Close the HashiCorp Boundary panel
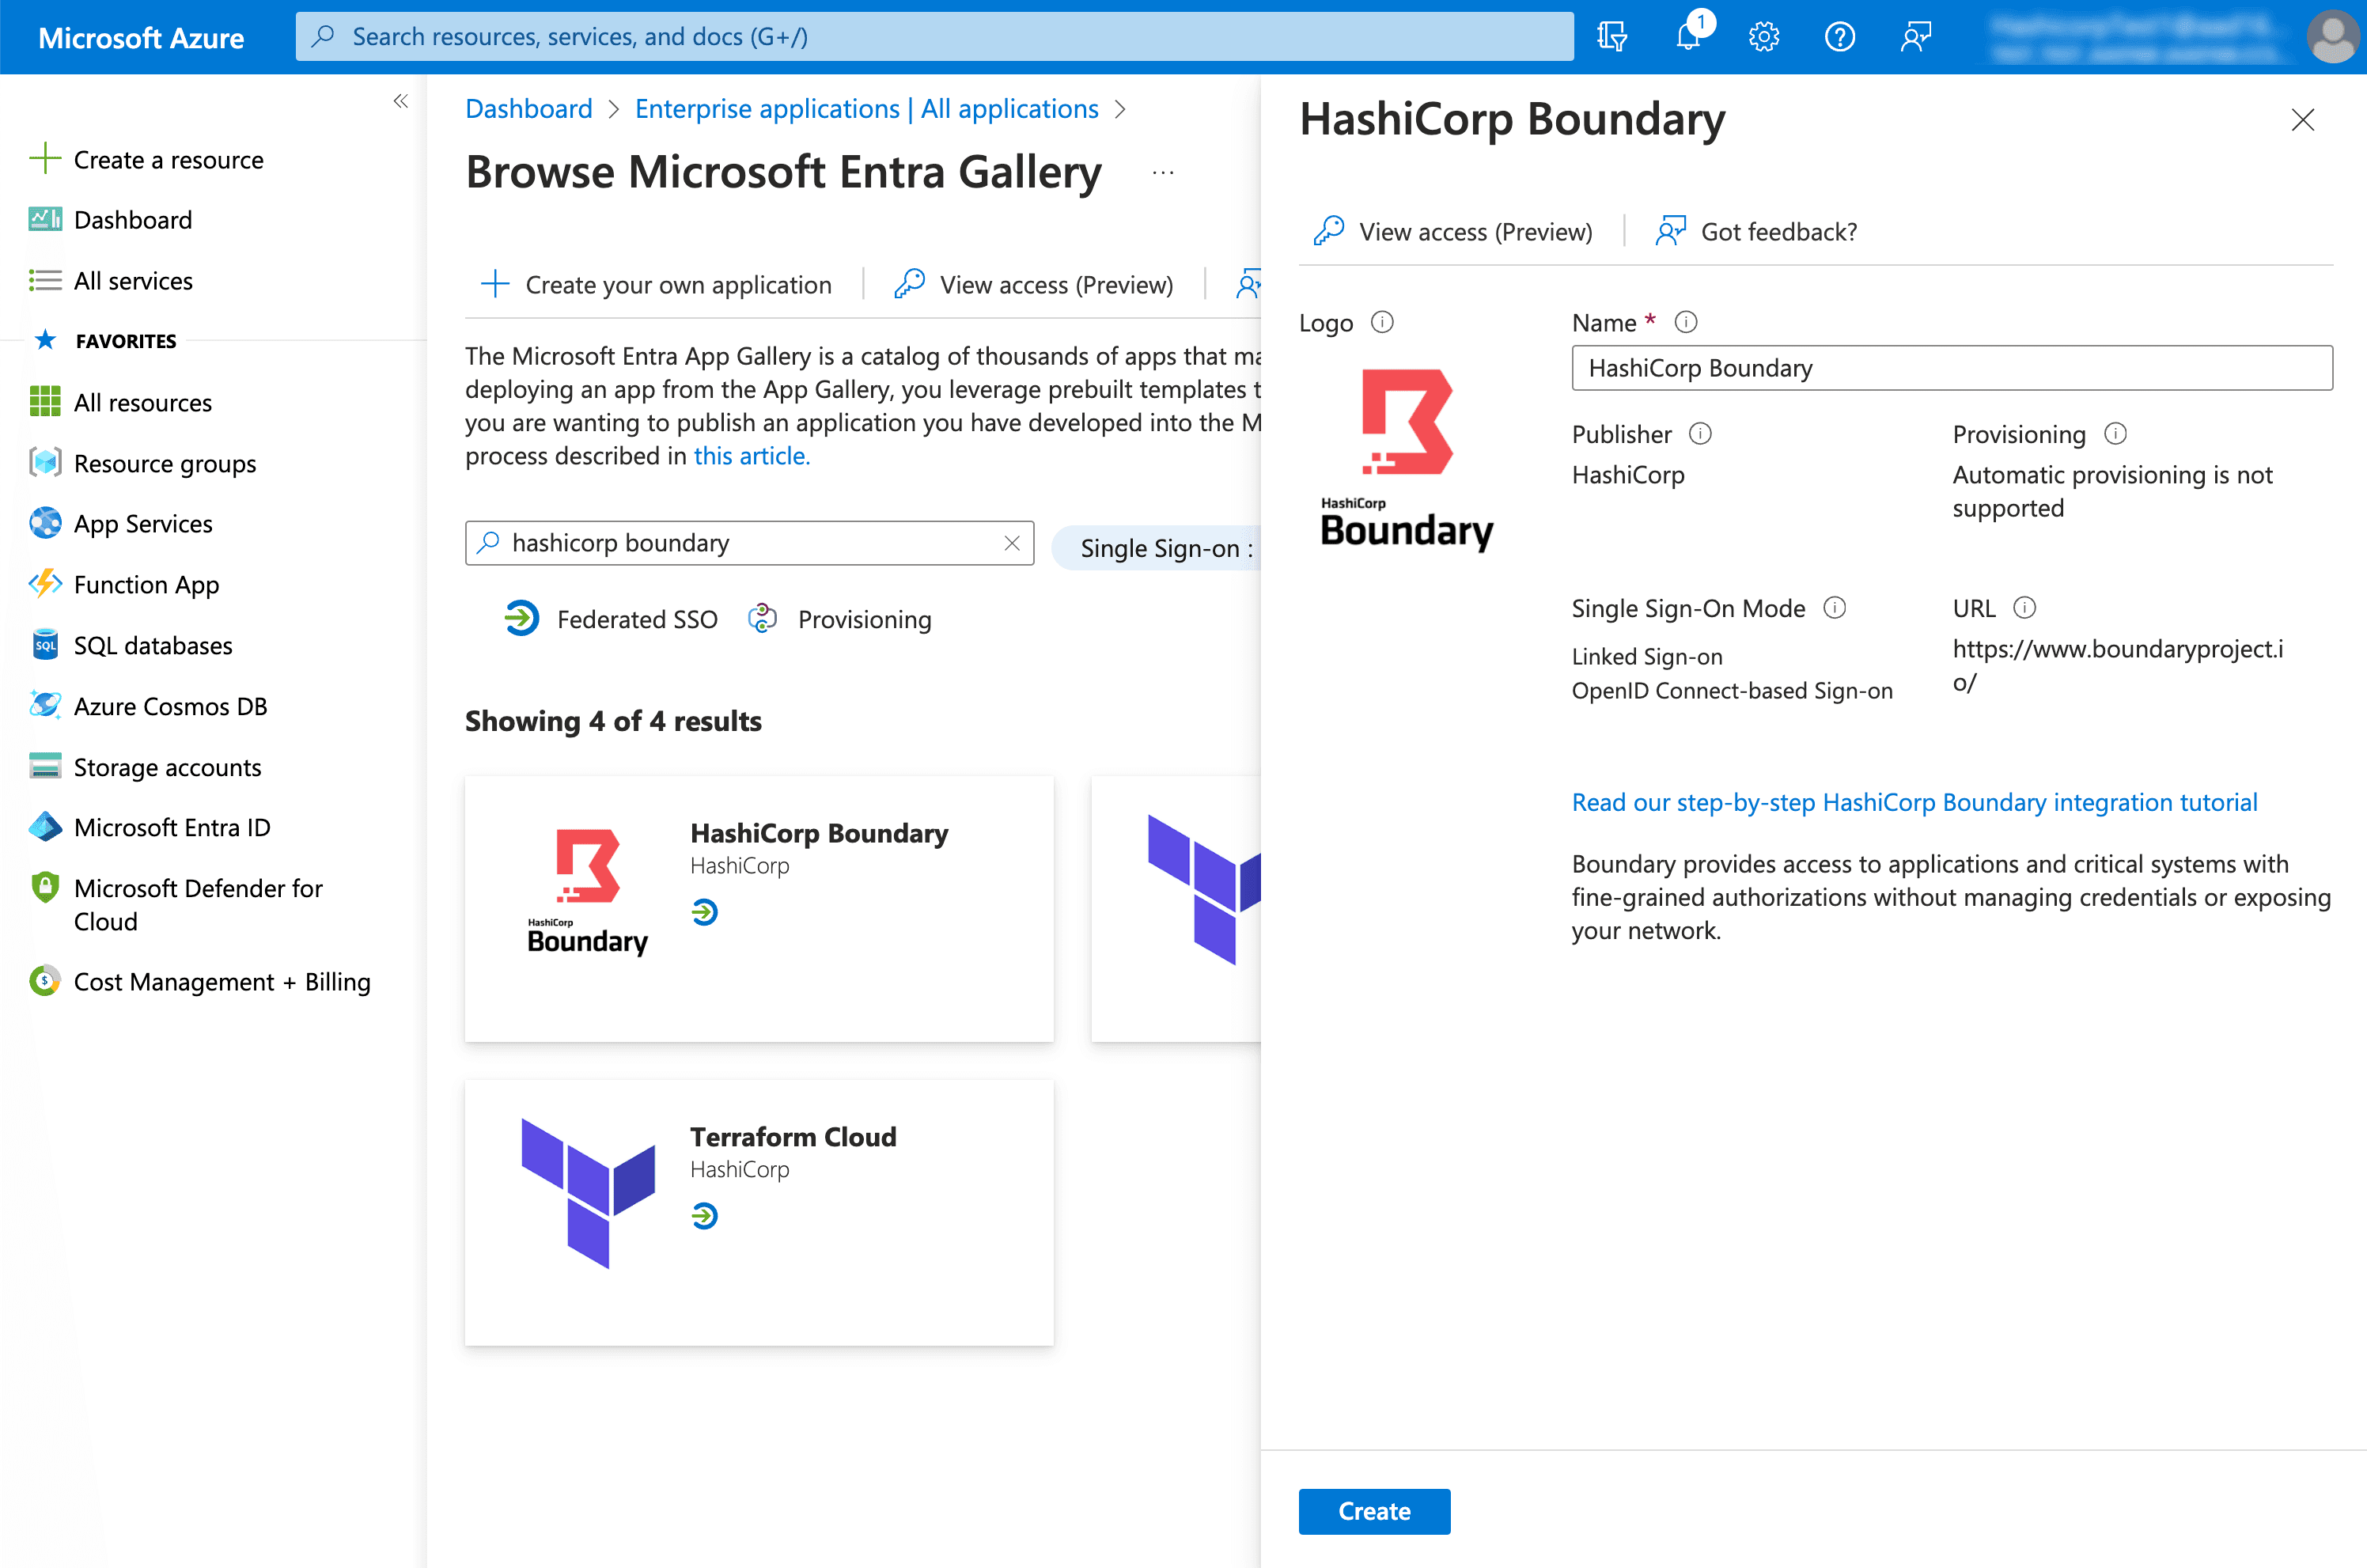The width and height of the screenshot is (2367, 1568). point(2303,120)
